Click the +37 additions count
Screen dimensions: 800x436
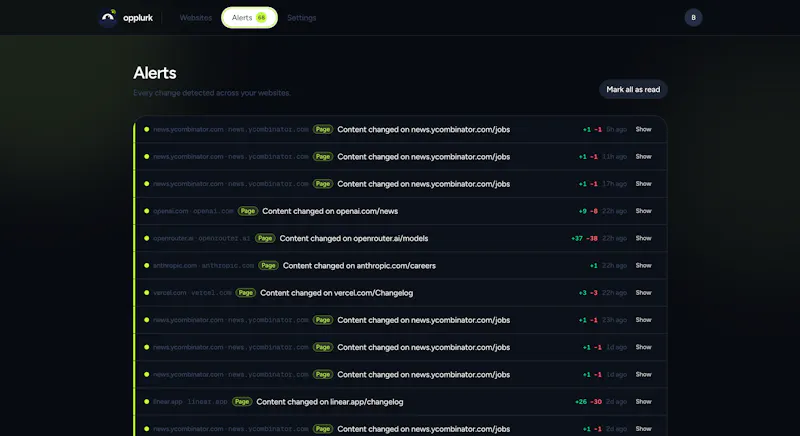(577, 238)
